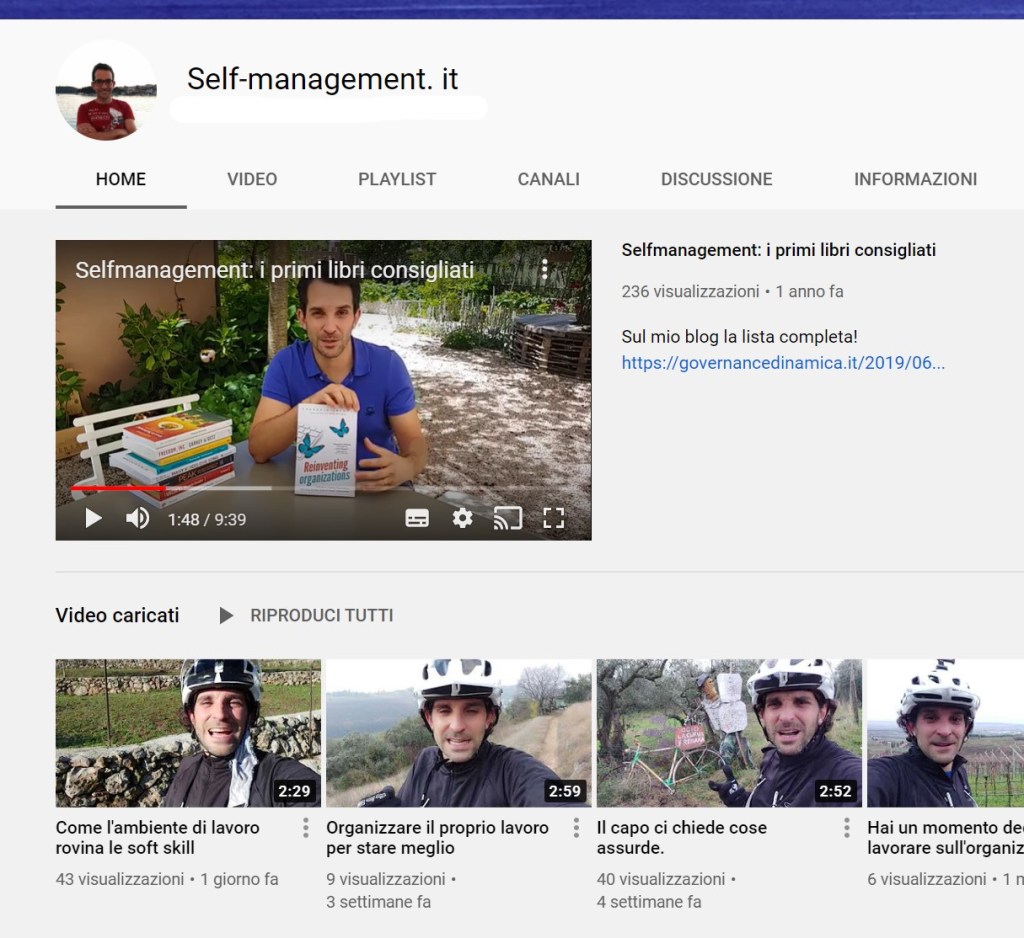Open options menu for 'Il capo ci chiede' video
1024x938 pixels.
pyautogui.click(x=846, y=828)
